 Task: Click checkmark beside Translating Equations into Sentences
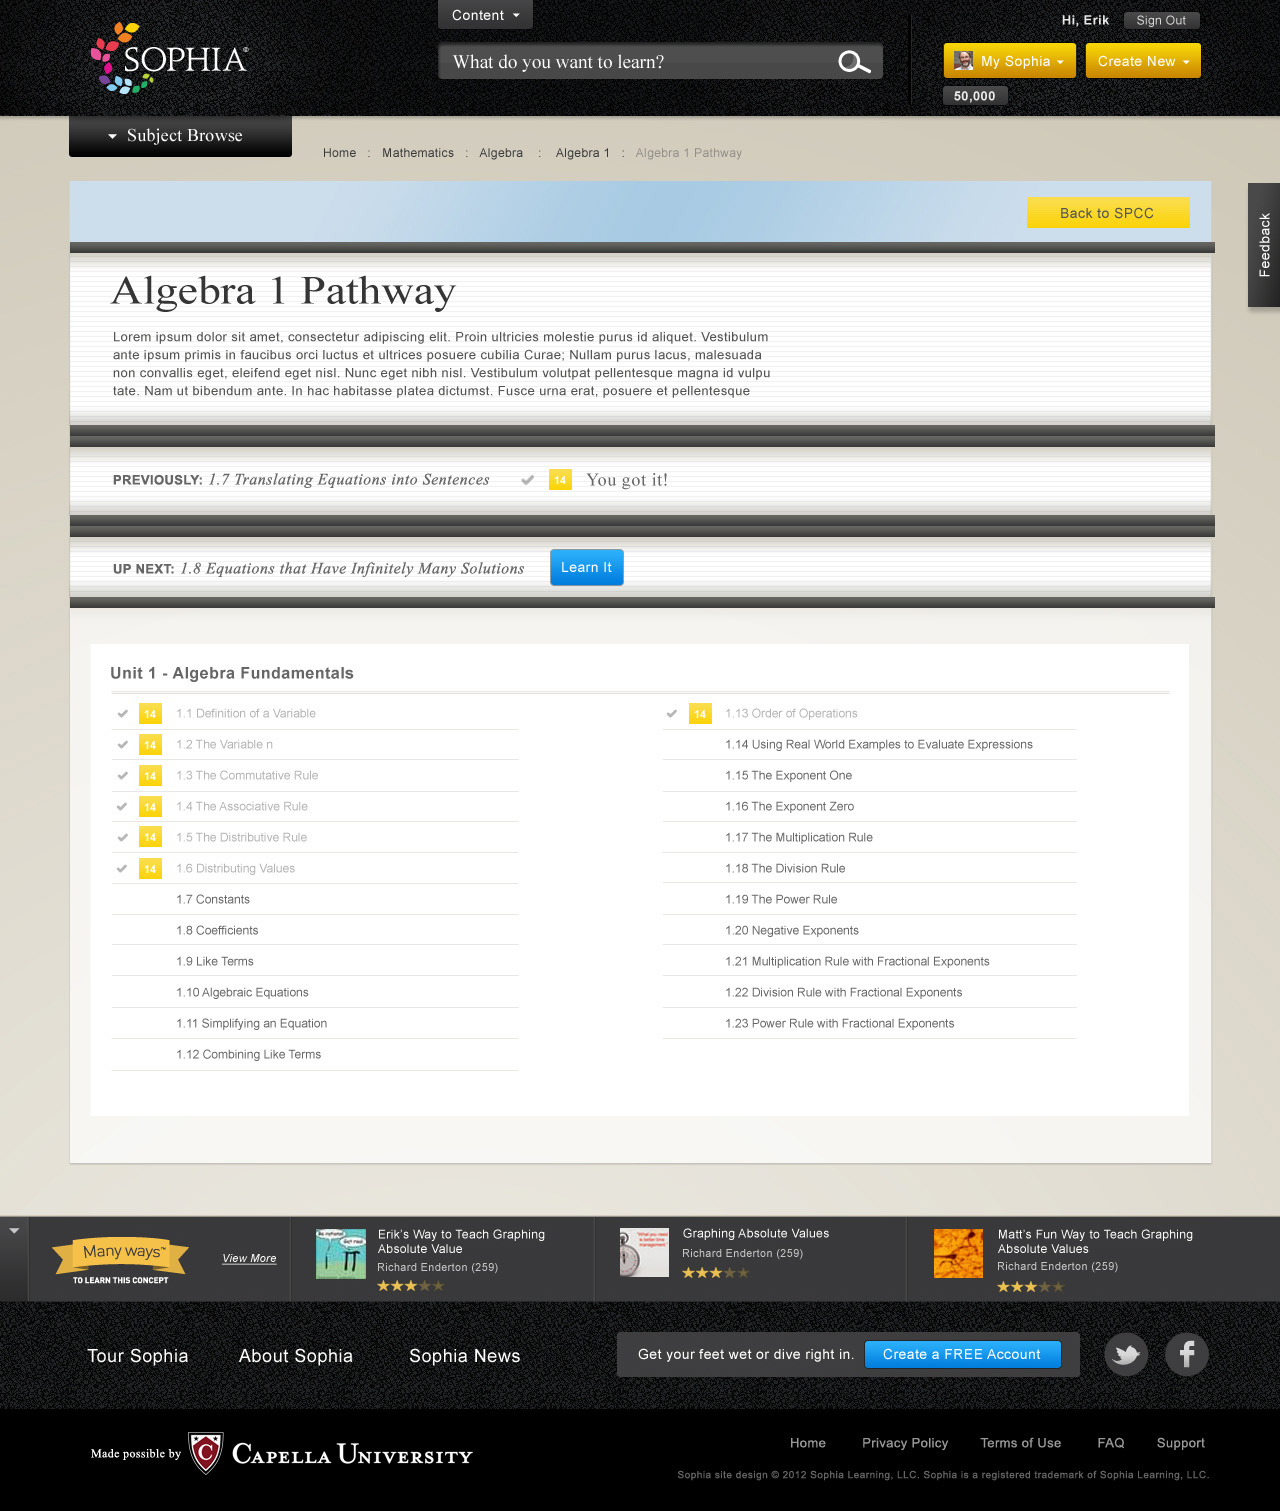click(x=527, y=480)
